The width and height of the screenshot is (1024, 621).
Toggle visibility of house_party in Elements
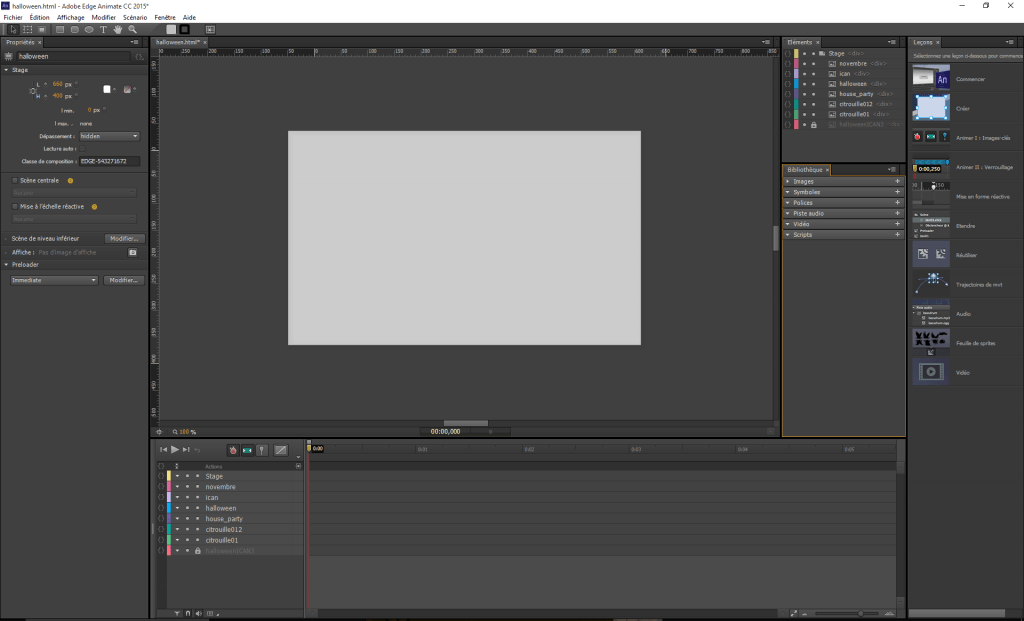(x=805, y=94)
